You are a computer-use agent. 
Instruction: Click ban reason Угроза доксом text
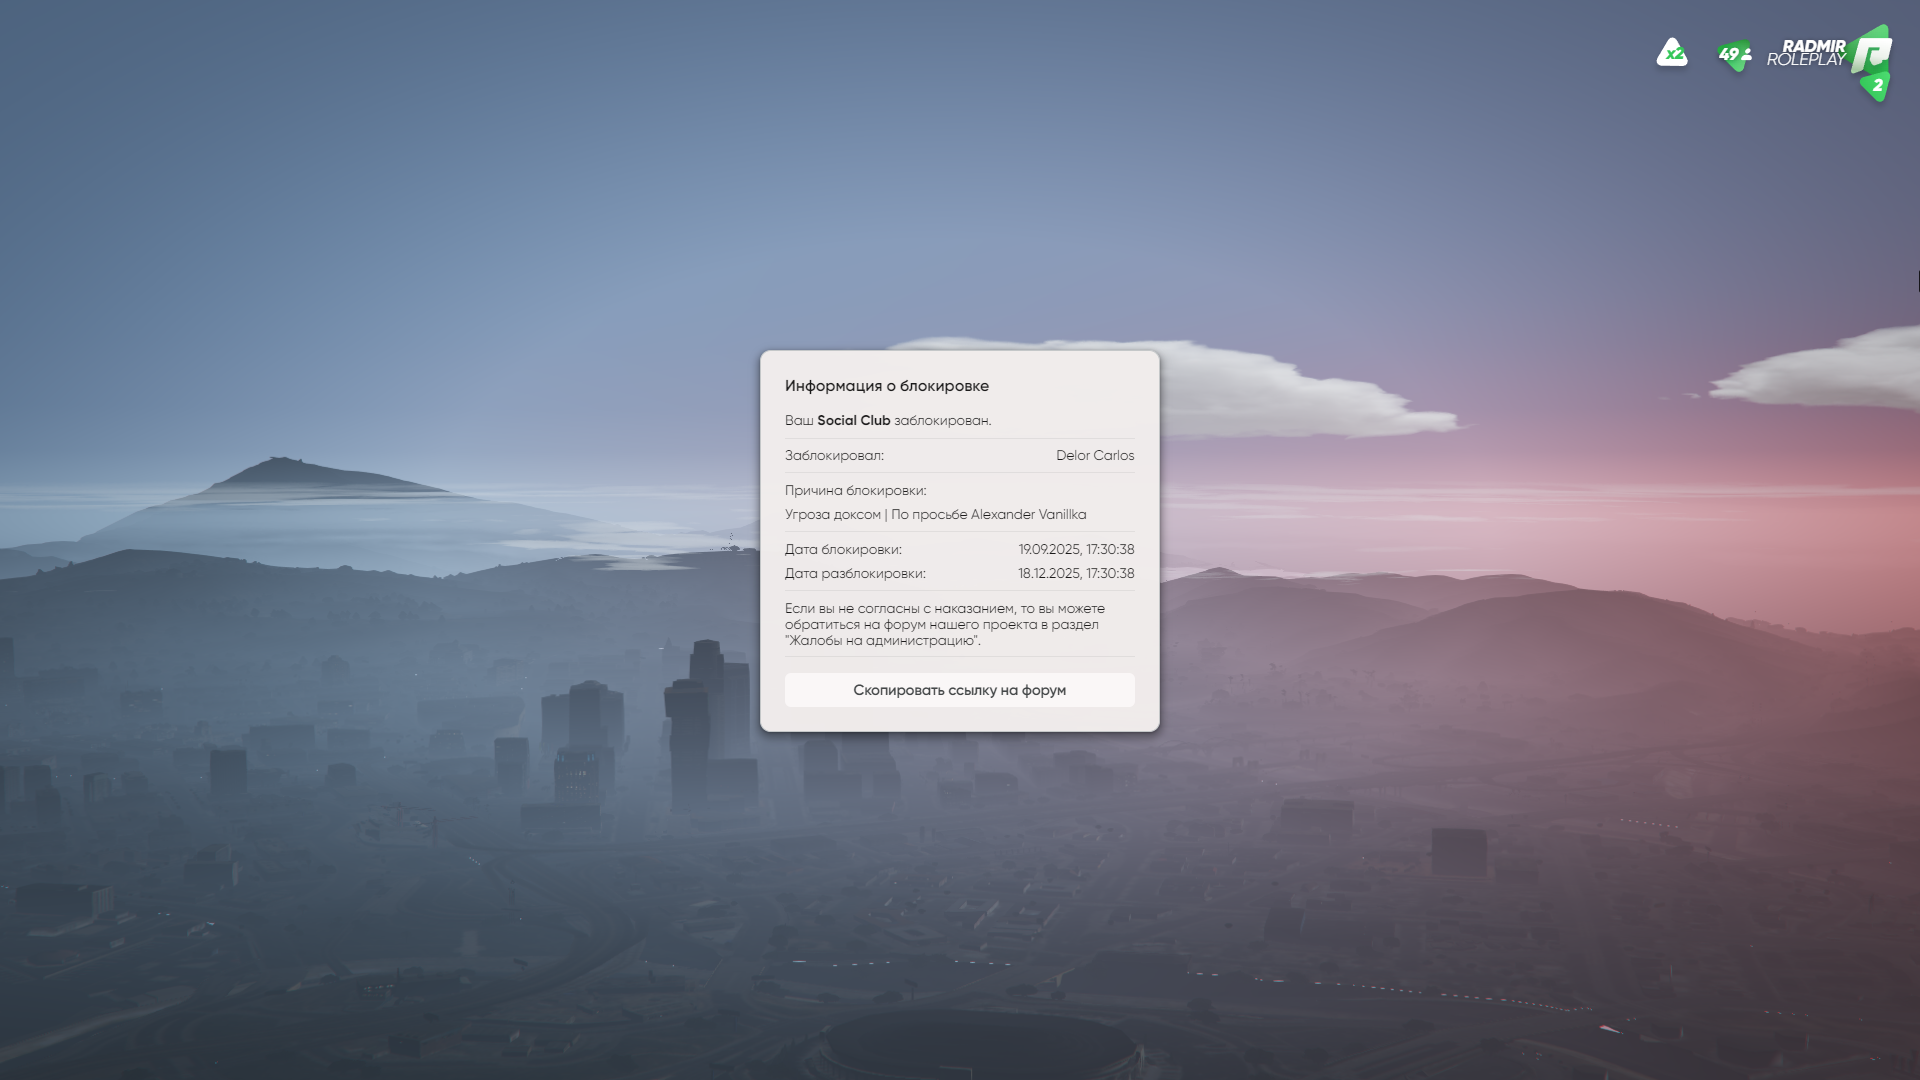click(832, 515)
